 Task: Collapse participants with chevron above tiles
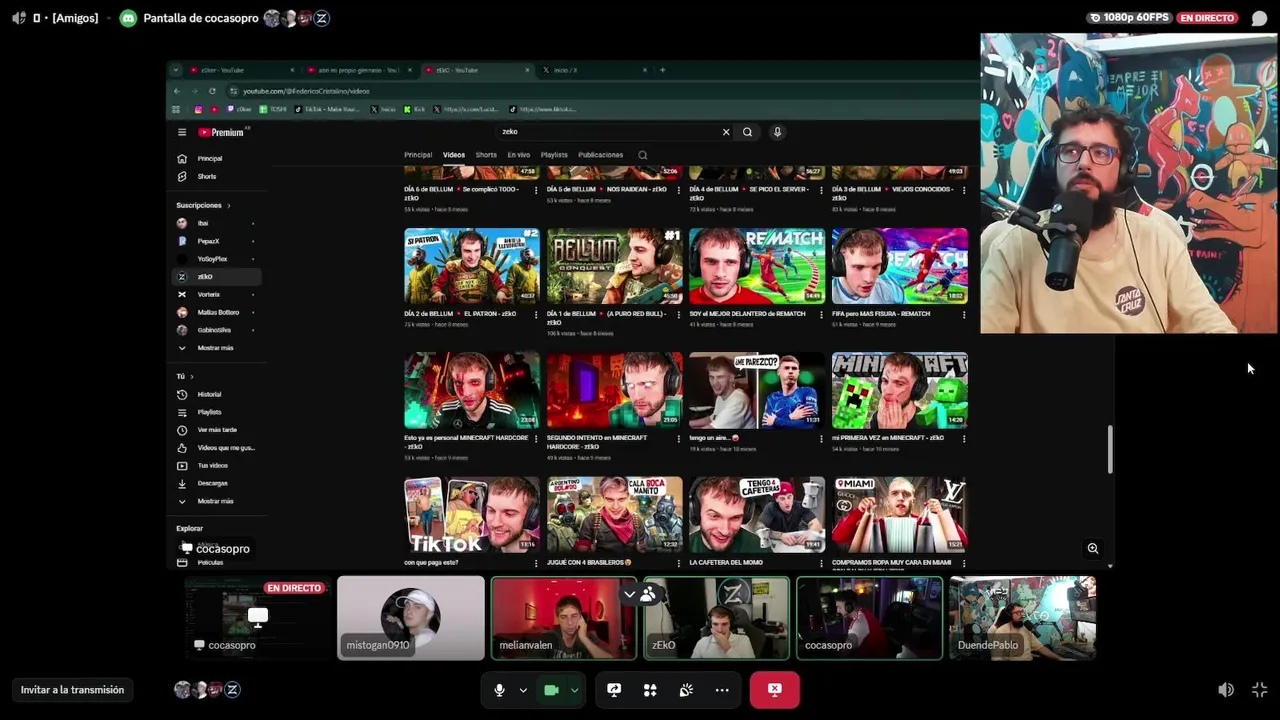point(629,595)
